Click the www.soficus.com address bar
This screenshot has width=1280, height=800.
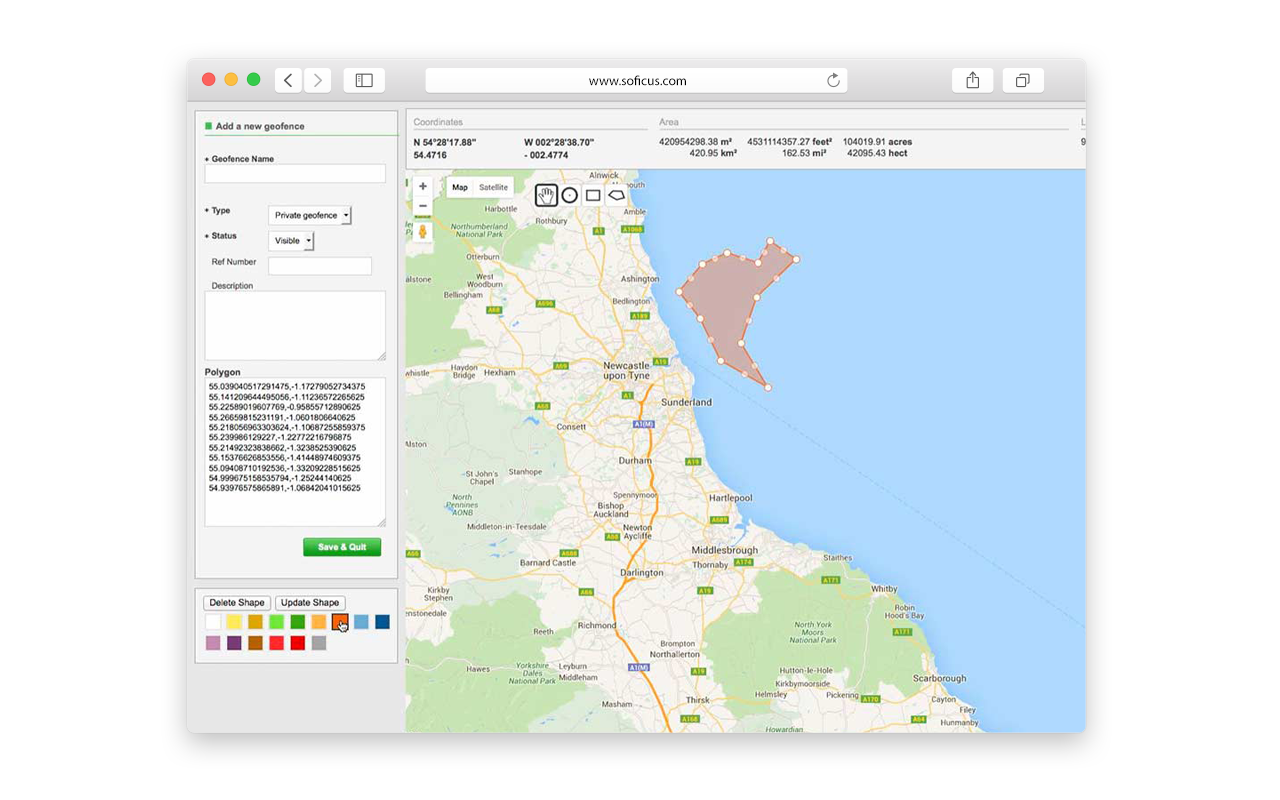coord(636,81)
